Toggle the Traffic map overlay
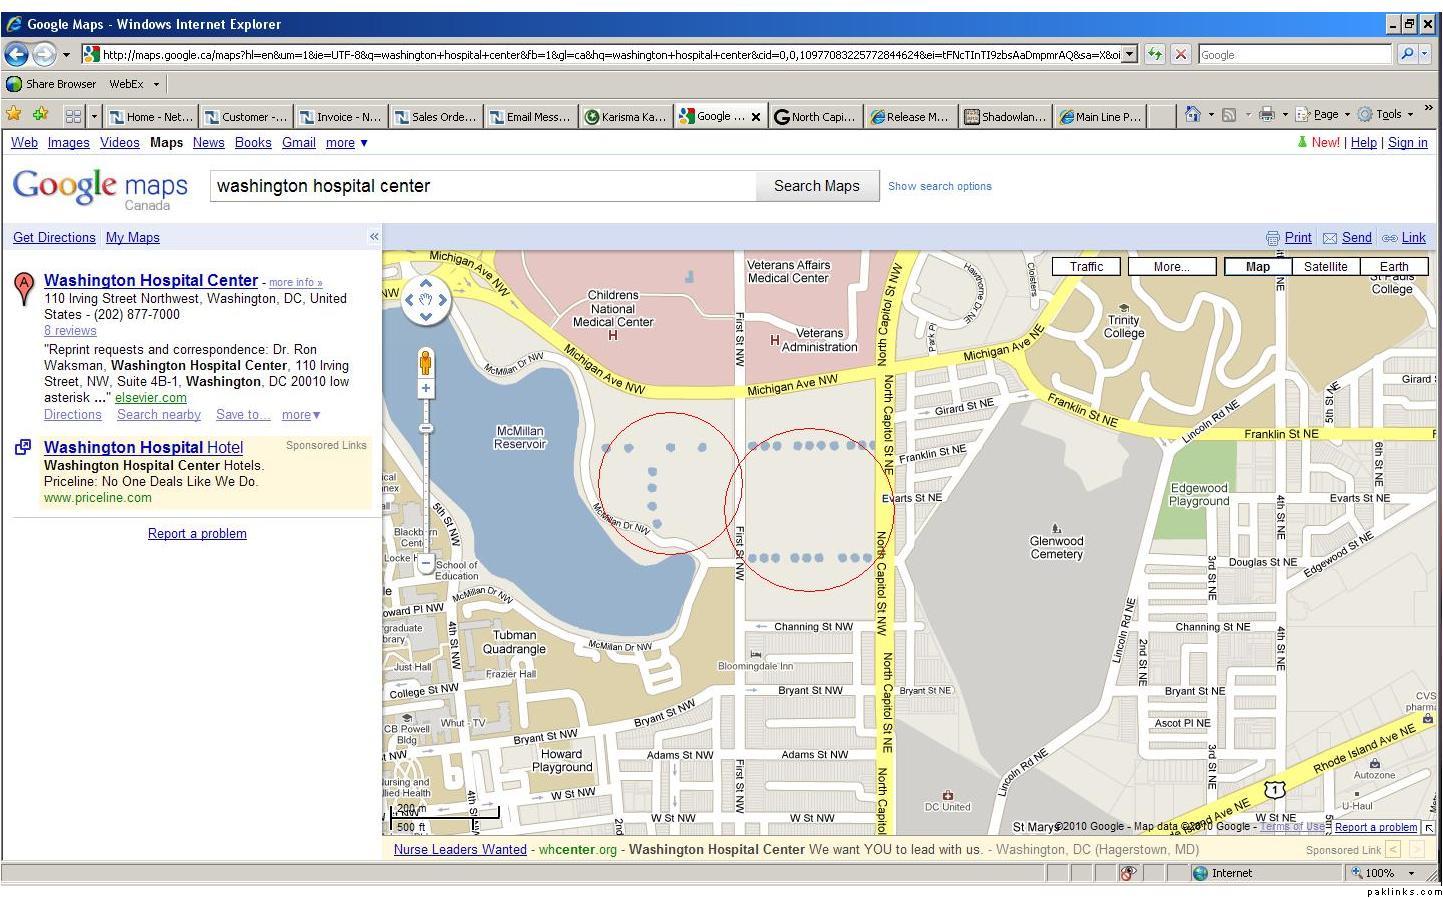The height and width of the screenshot is (898, 1443). (1086, 267)
